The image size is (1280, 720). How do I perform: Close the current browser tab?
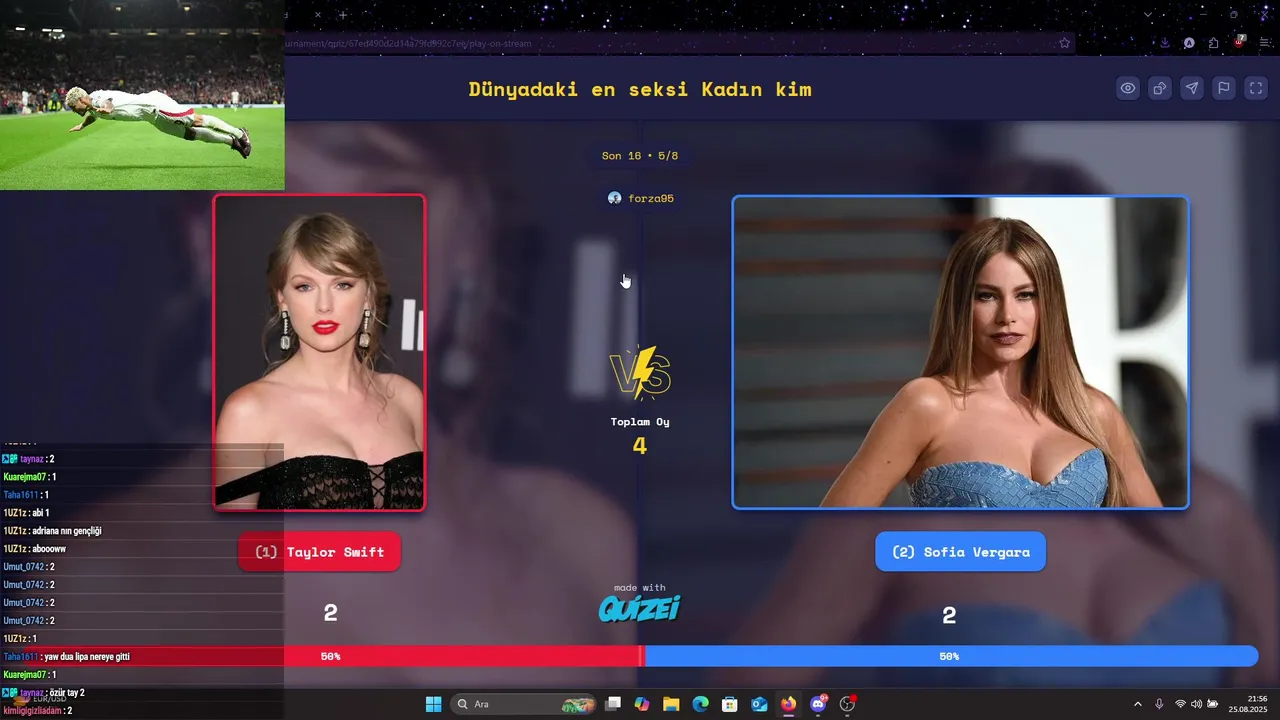[x=318, y=15]
